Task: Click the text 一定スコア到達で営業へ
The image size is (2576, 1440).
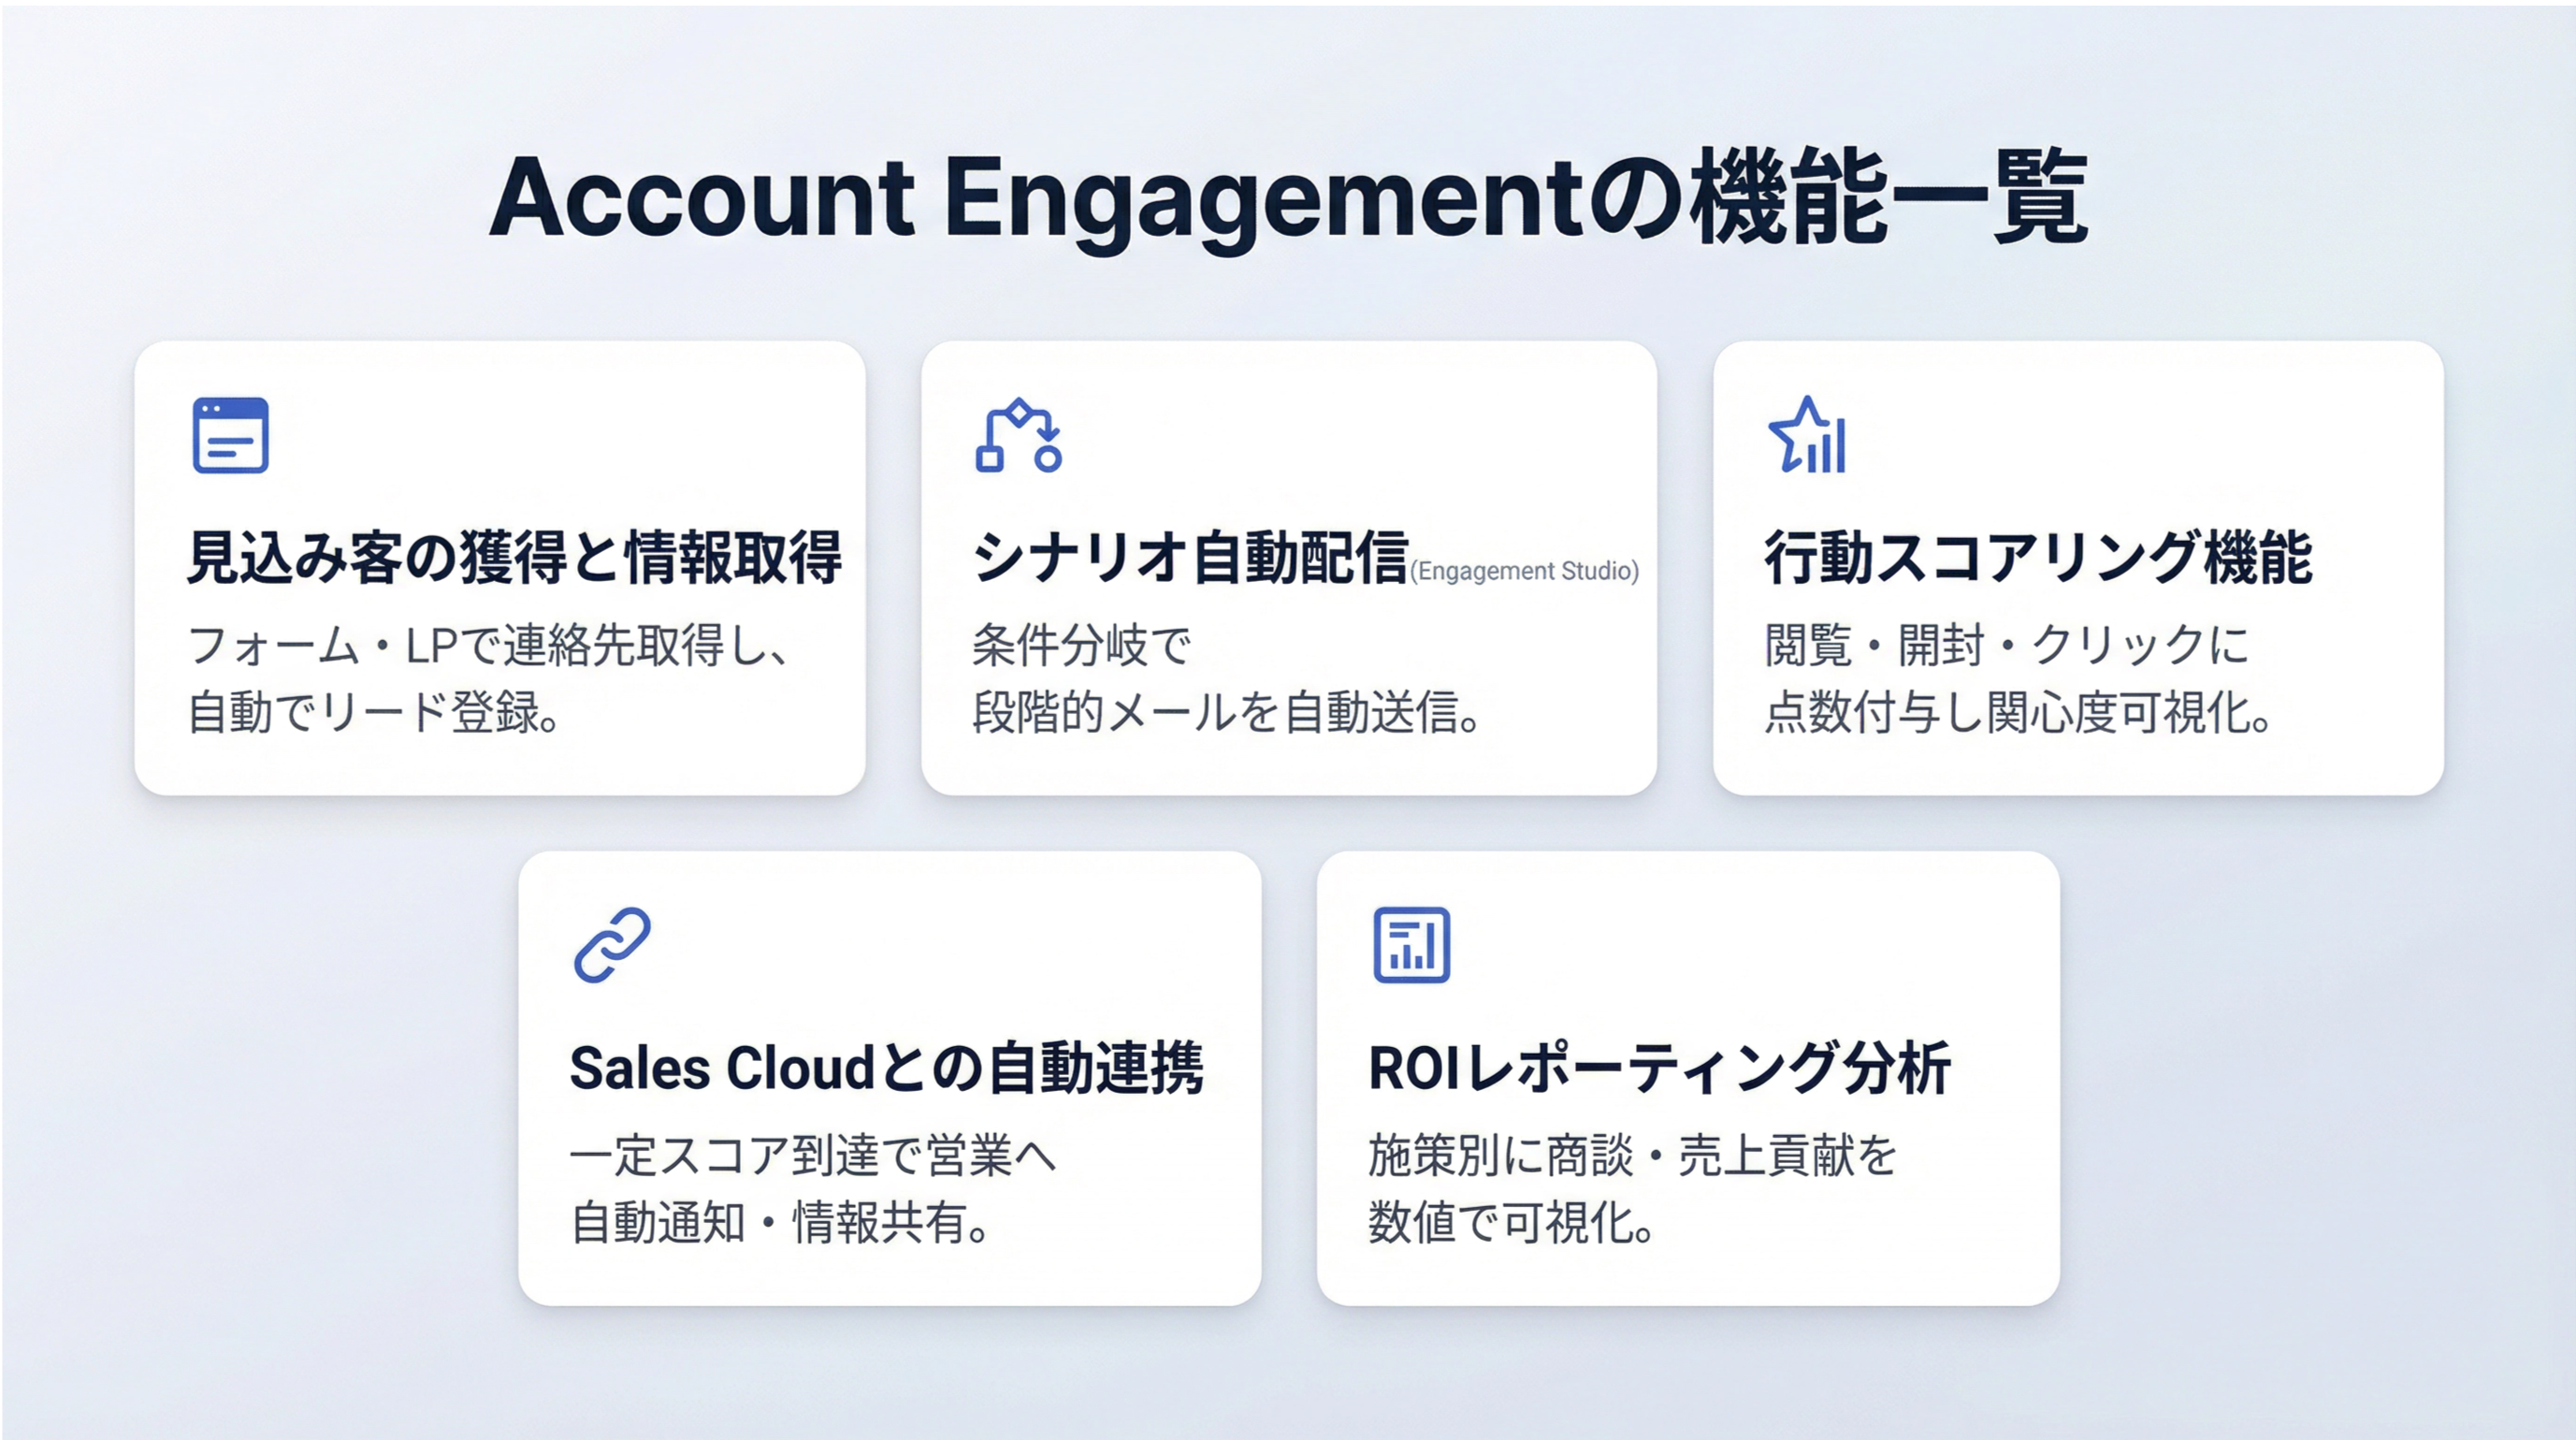Action: [813, 1155]
